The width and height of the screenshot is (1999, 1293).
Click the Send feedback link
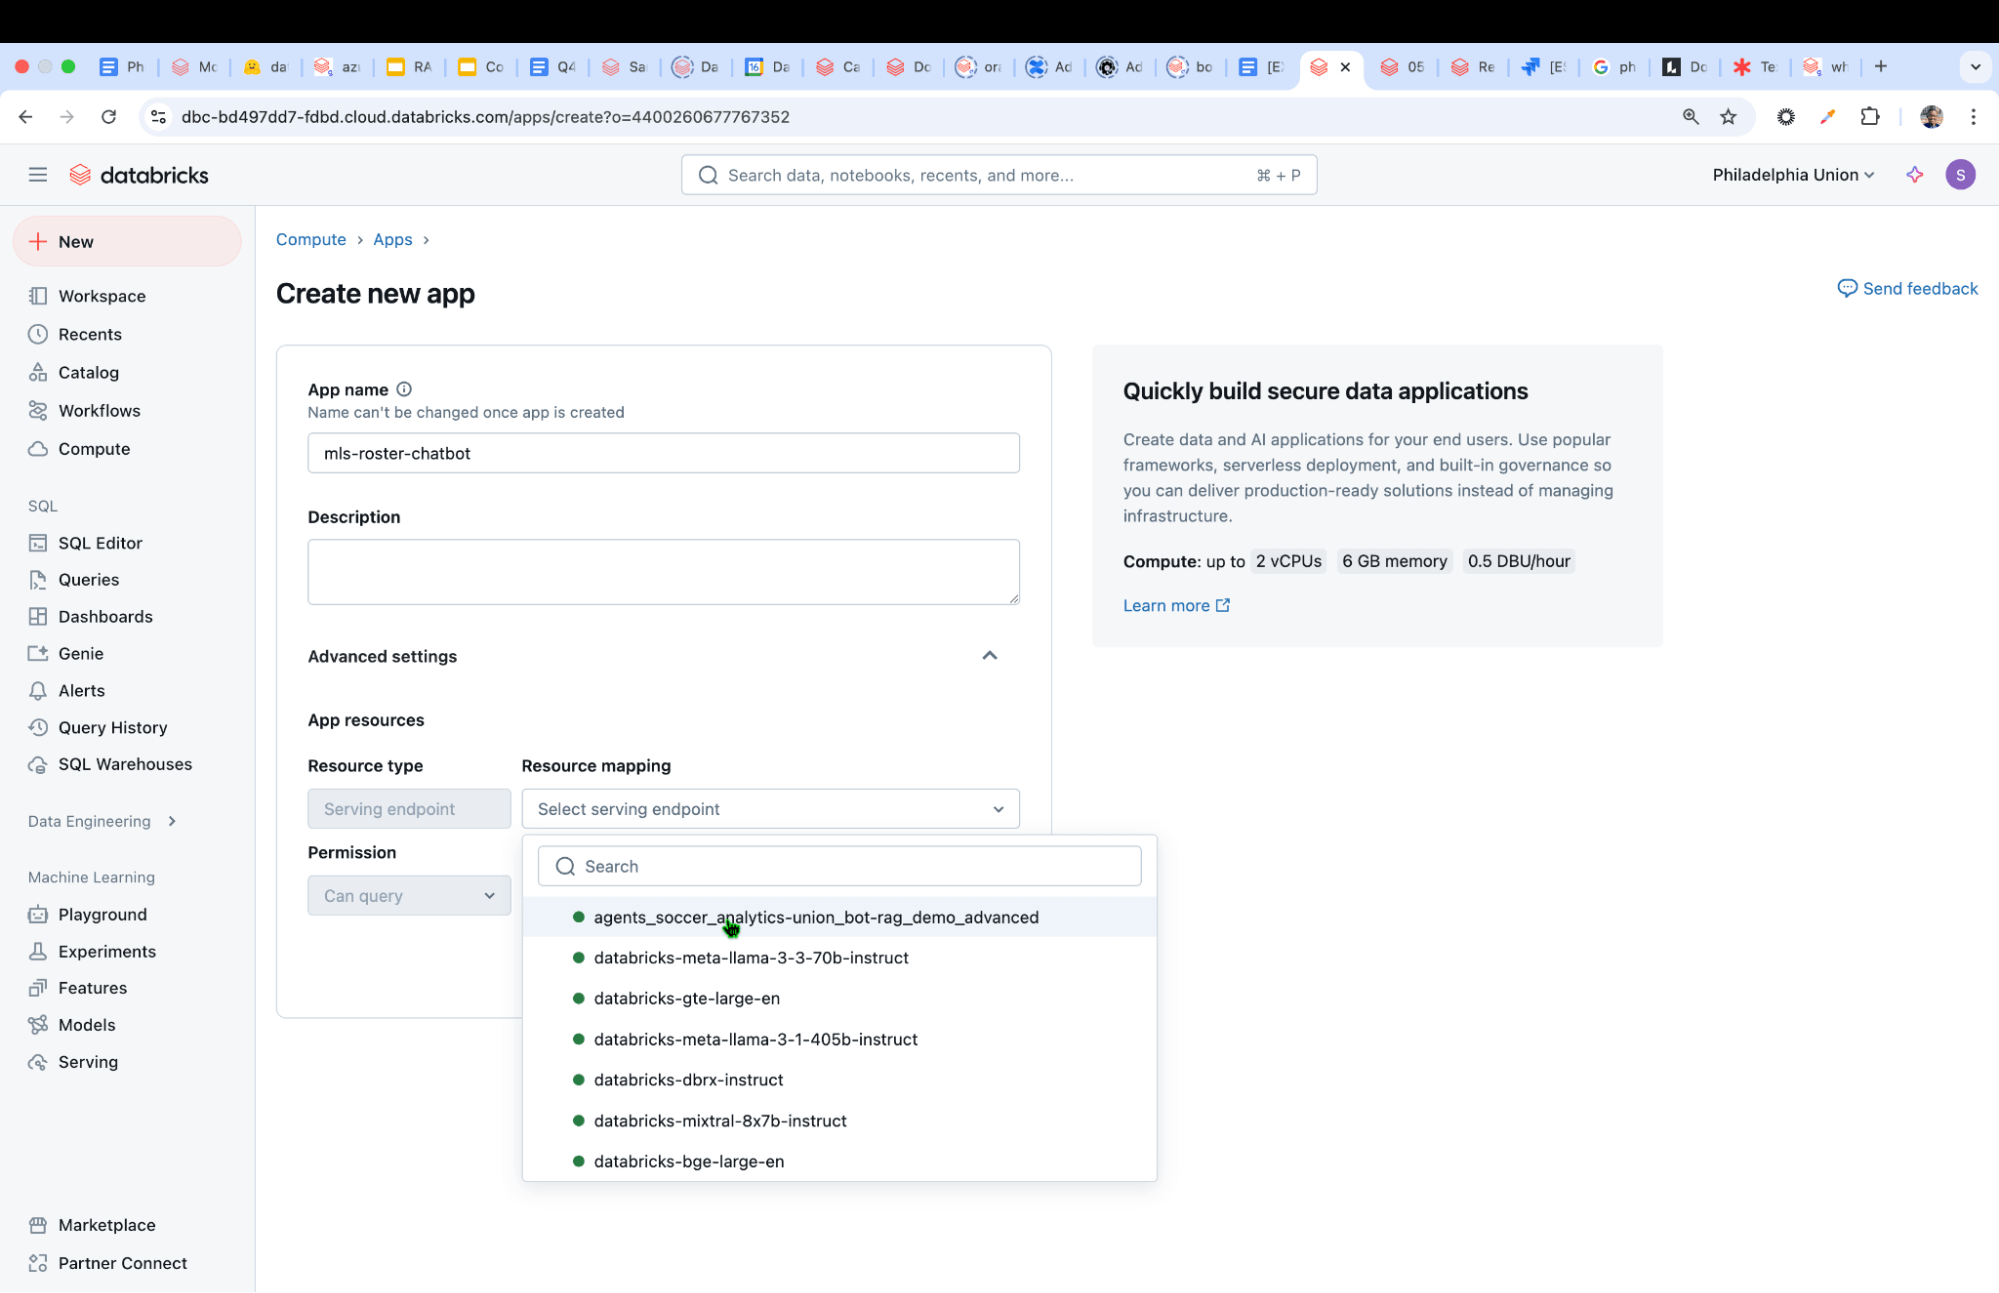pyautogui.click(x=1908, y=288)
